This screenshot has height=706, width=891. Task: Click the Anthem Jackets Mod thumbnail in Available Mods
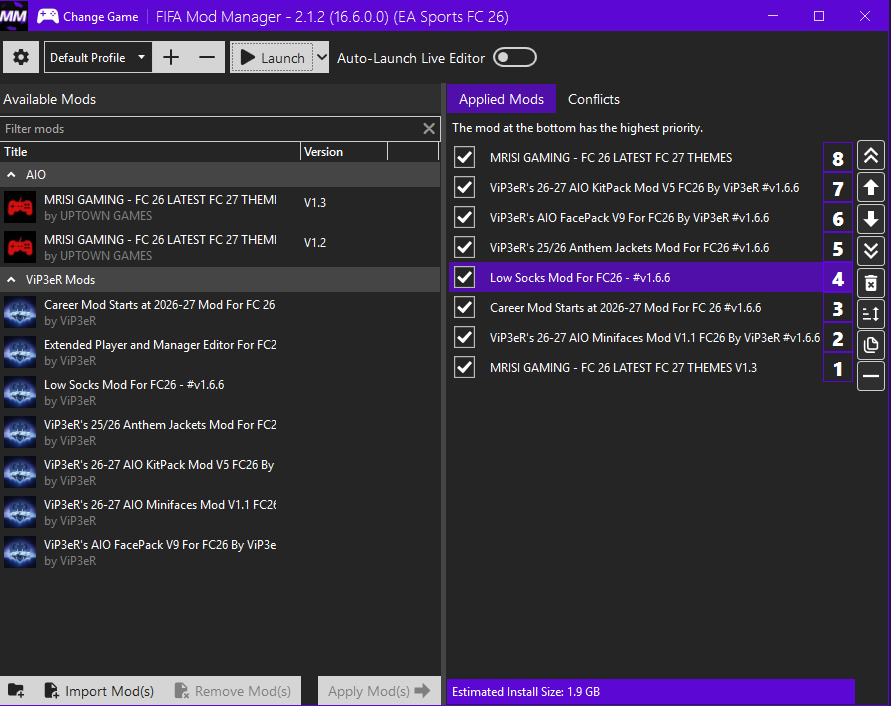tap(20, 432)
